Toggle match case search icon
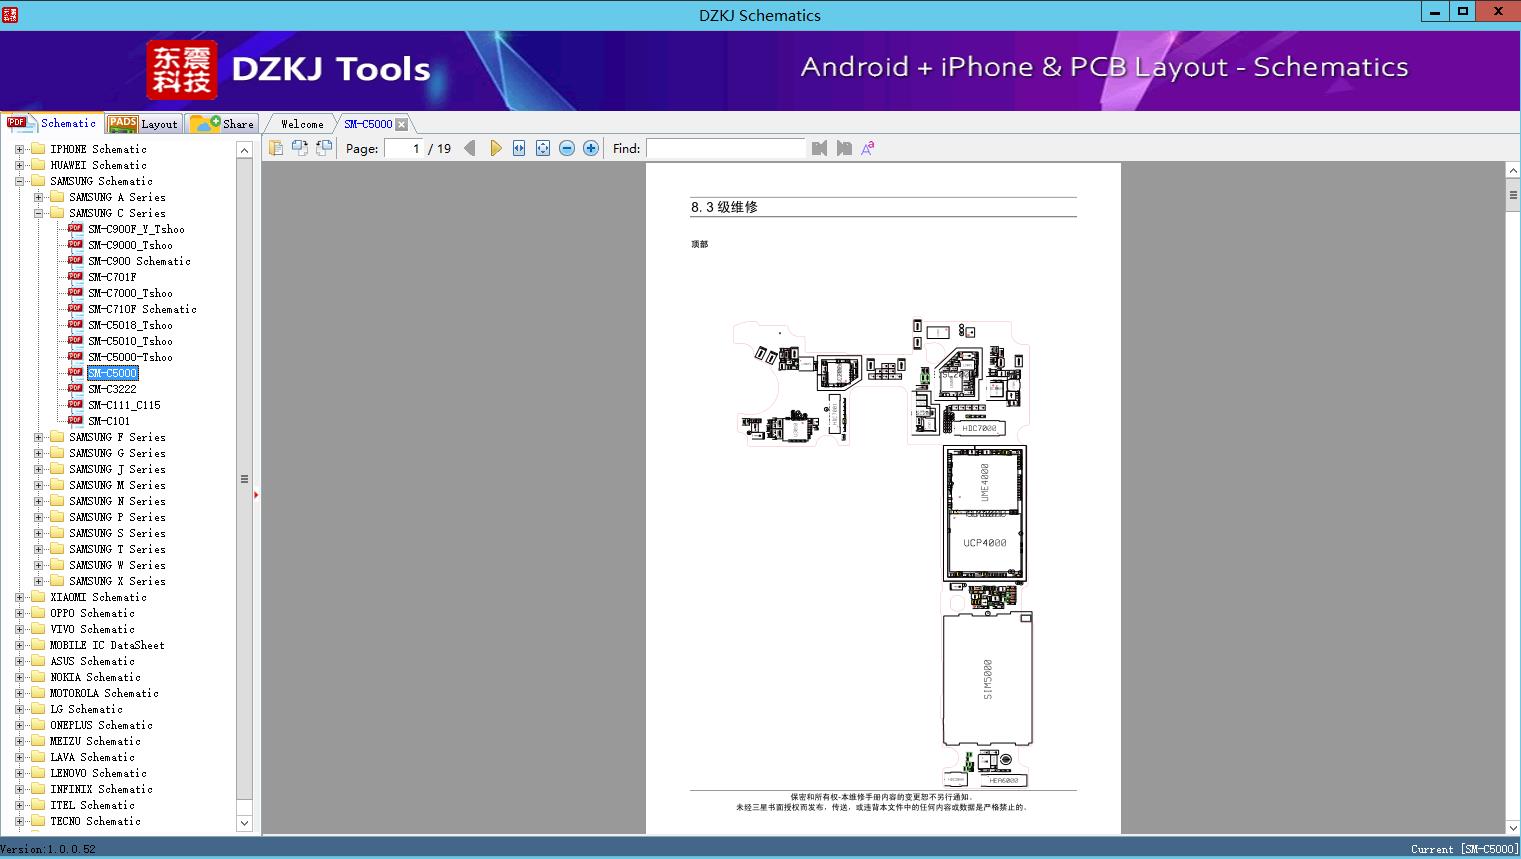The width and height of the screenshot is (1521, 859). (868, 148)
